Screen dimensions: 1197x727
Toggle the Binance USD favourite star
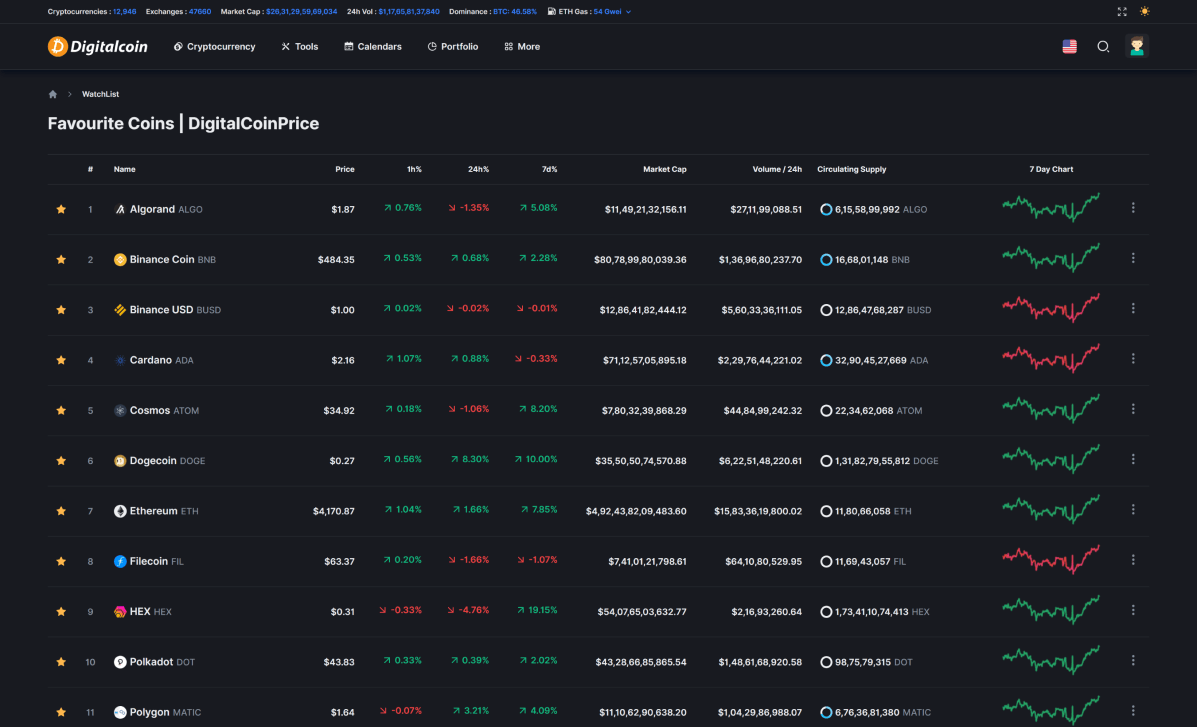pyautogui.click(x=61, y=310)
